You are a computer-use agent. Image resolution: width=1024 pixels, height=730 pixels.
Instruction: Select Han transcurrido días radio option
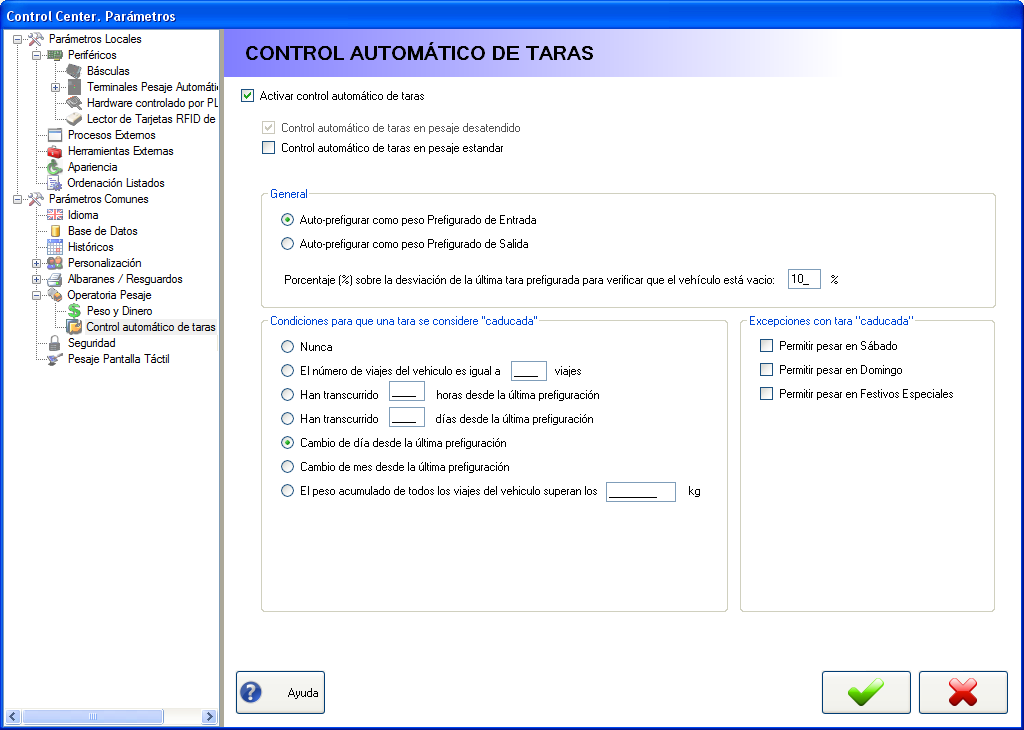(287, 419)
